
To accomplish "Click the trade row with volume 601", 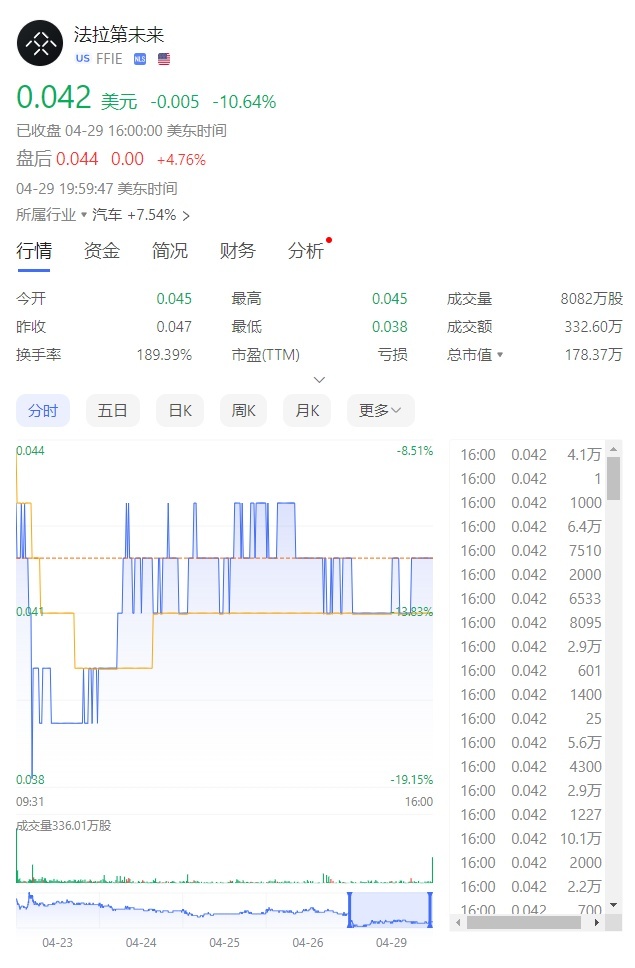I will 531,671.
